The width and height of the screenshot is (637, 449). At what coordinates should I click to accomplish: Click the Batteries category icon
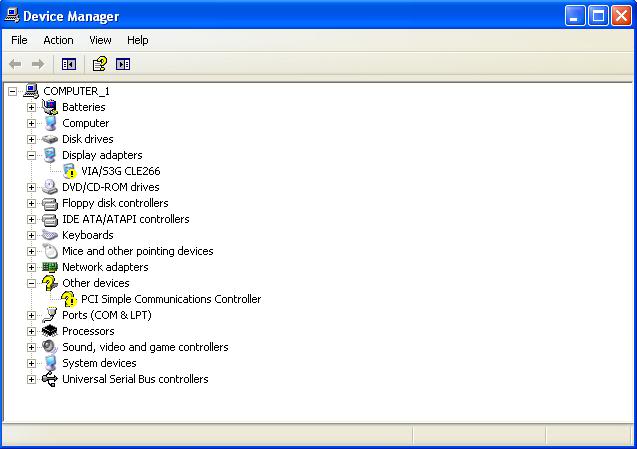click(x=50, y=107)
